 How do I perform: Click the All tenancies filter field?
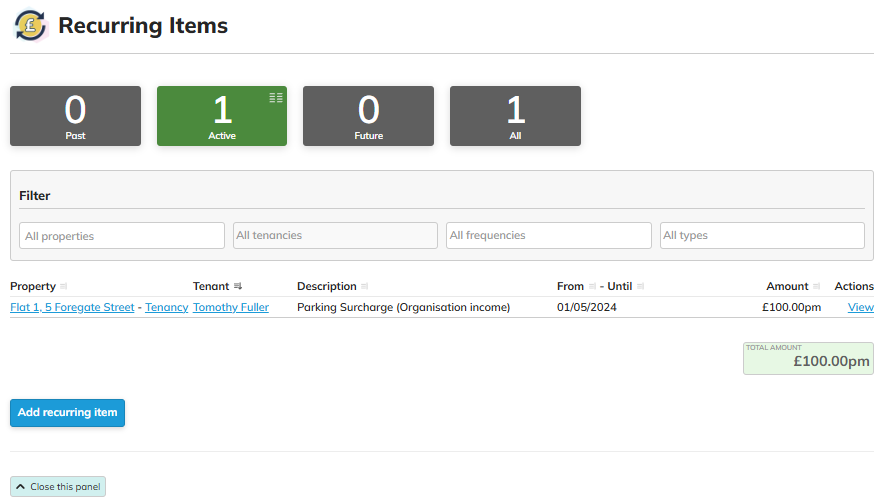(335, 236)
